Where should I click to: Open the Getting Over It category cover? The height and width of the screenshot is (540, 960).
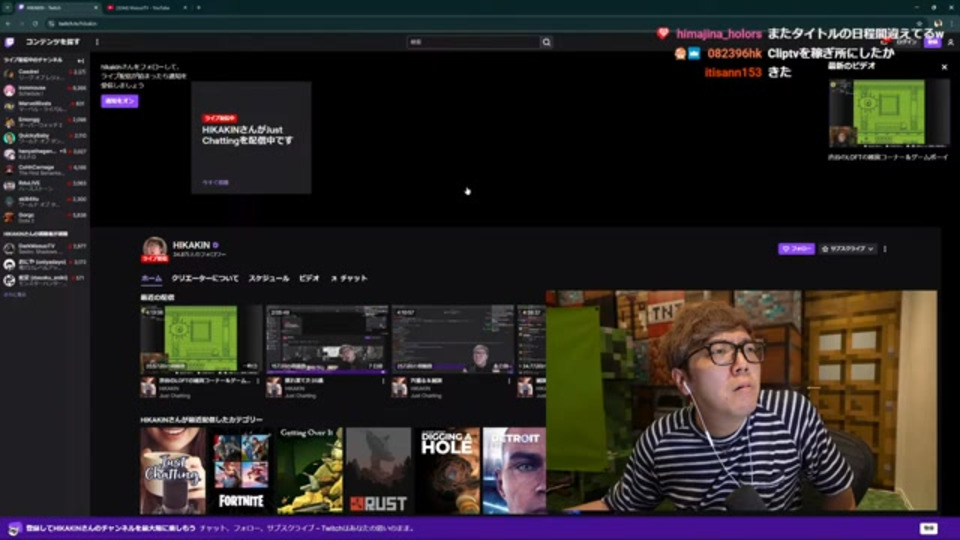click(310, 471)
